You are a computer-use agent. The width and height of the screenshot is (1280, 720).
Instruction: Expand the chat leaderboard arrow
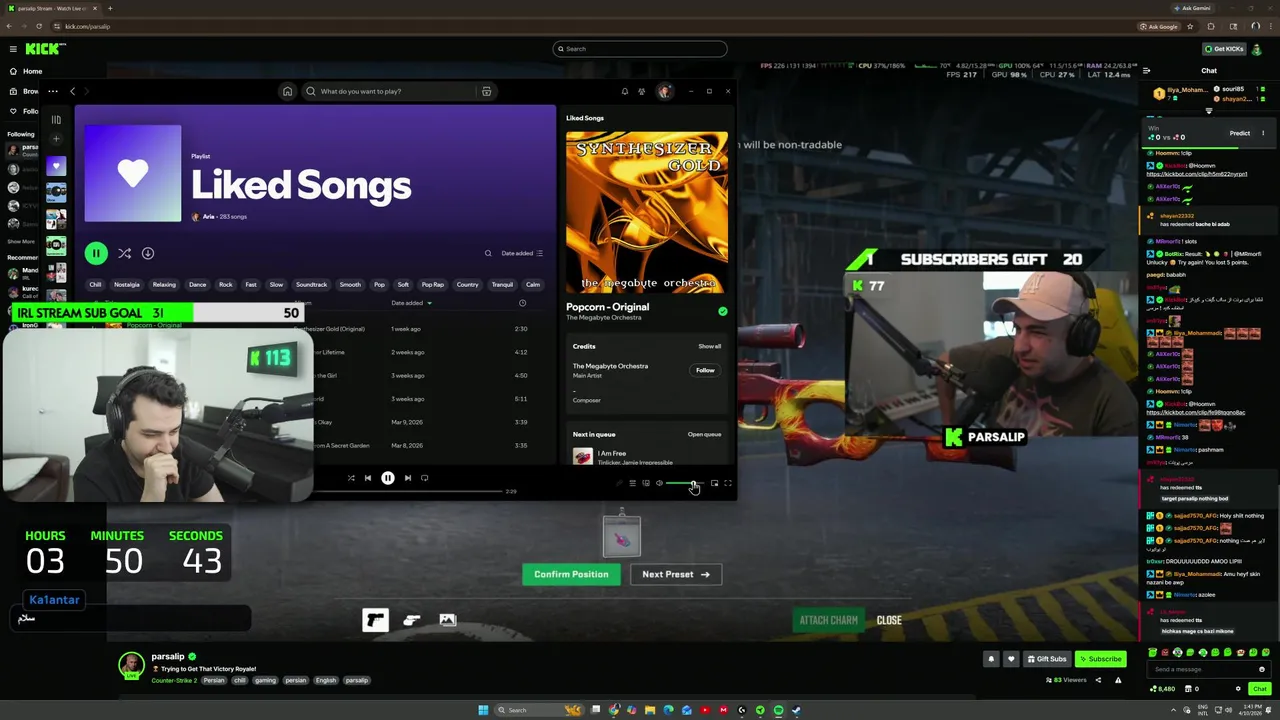pyautogui.click(x=1208, y=111)
